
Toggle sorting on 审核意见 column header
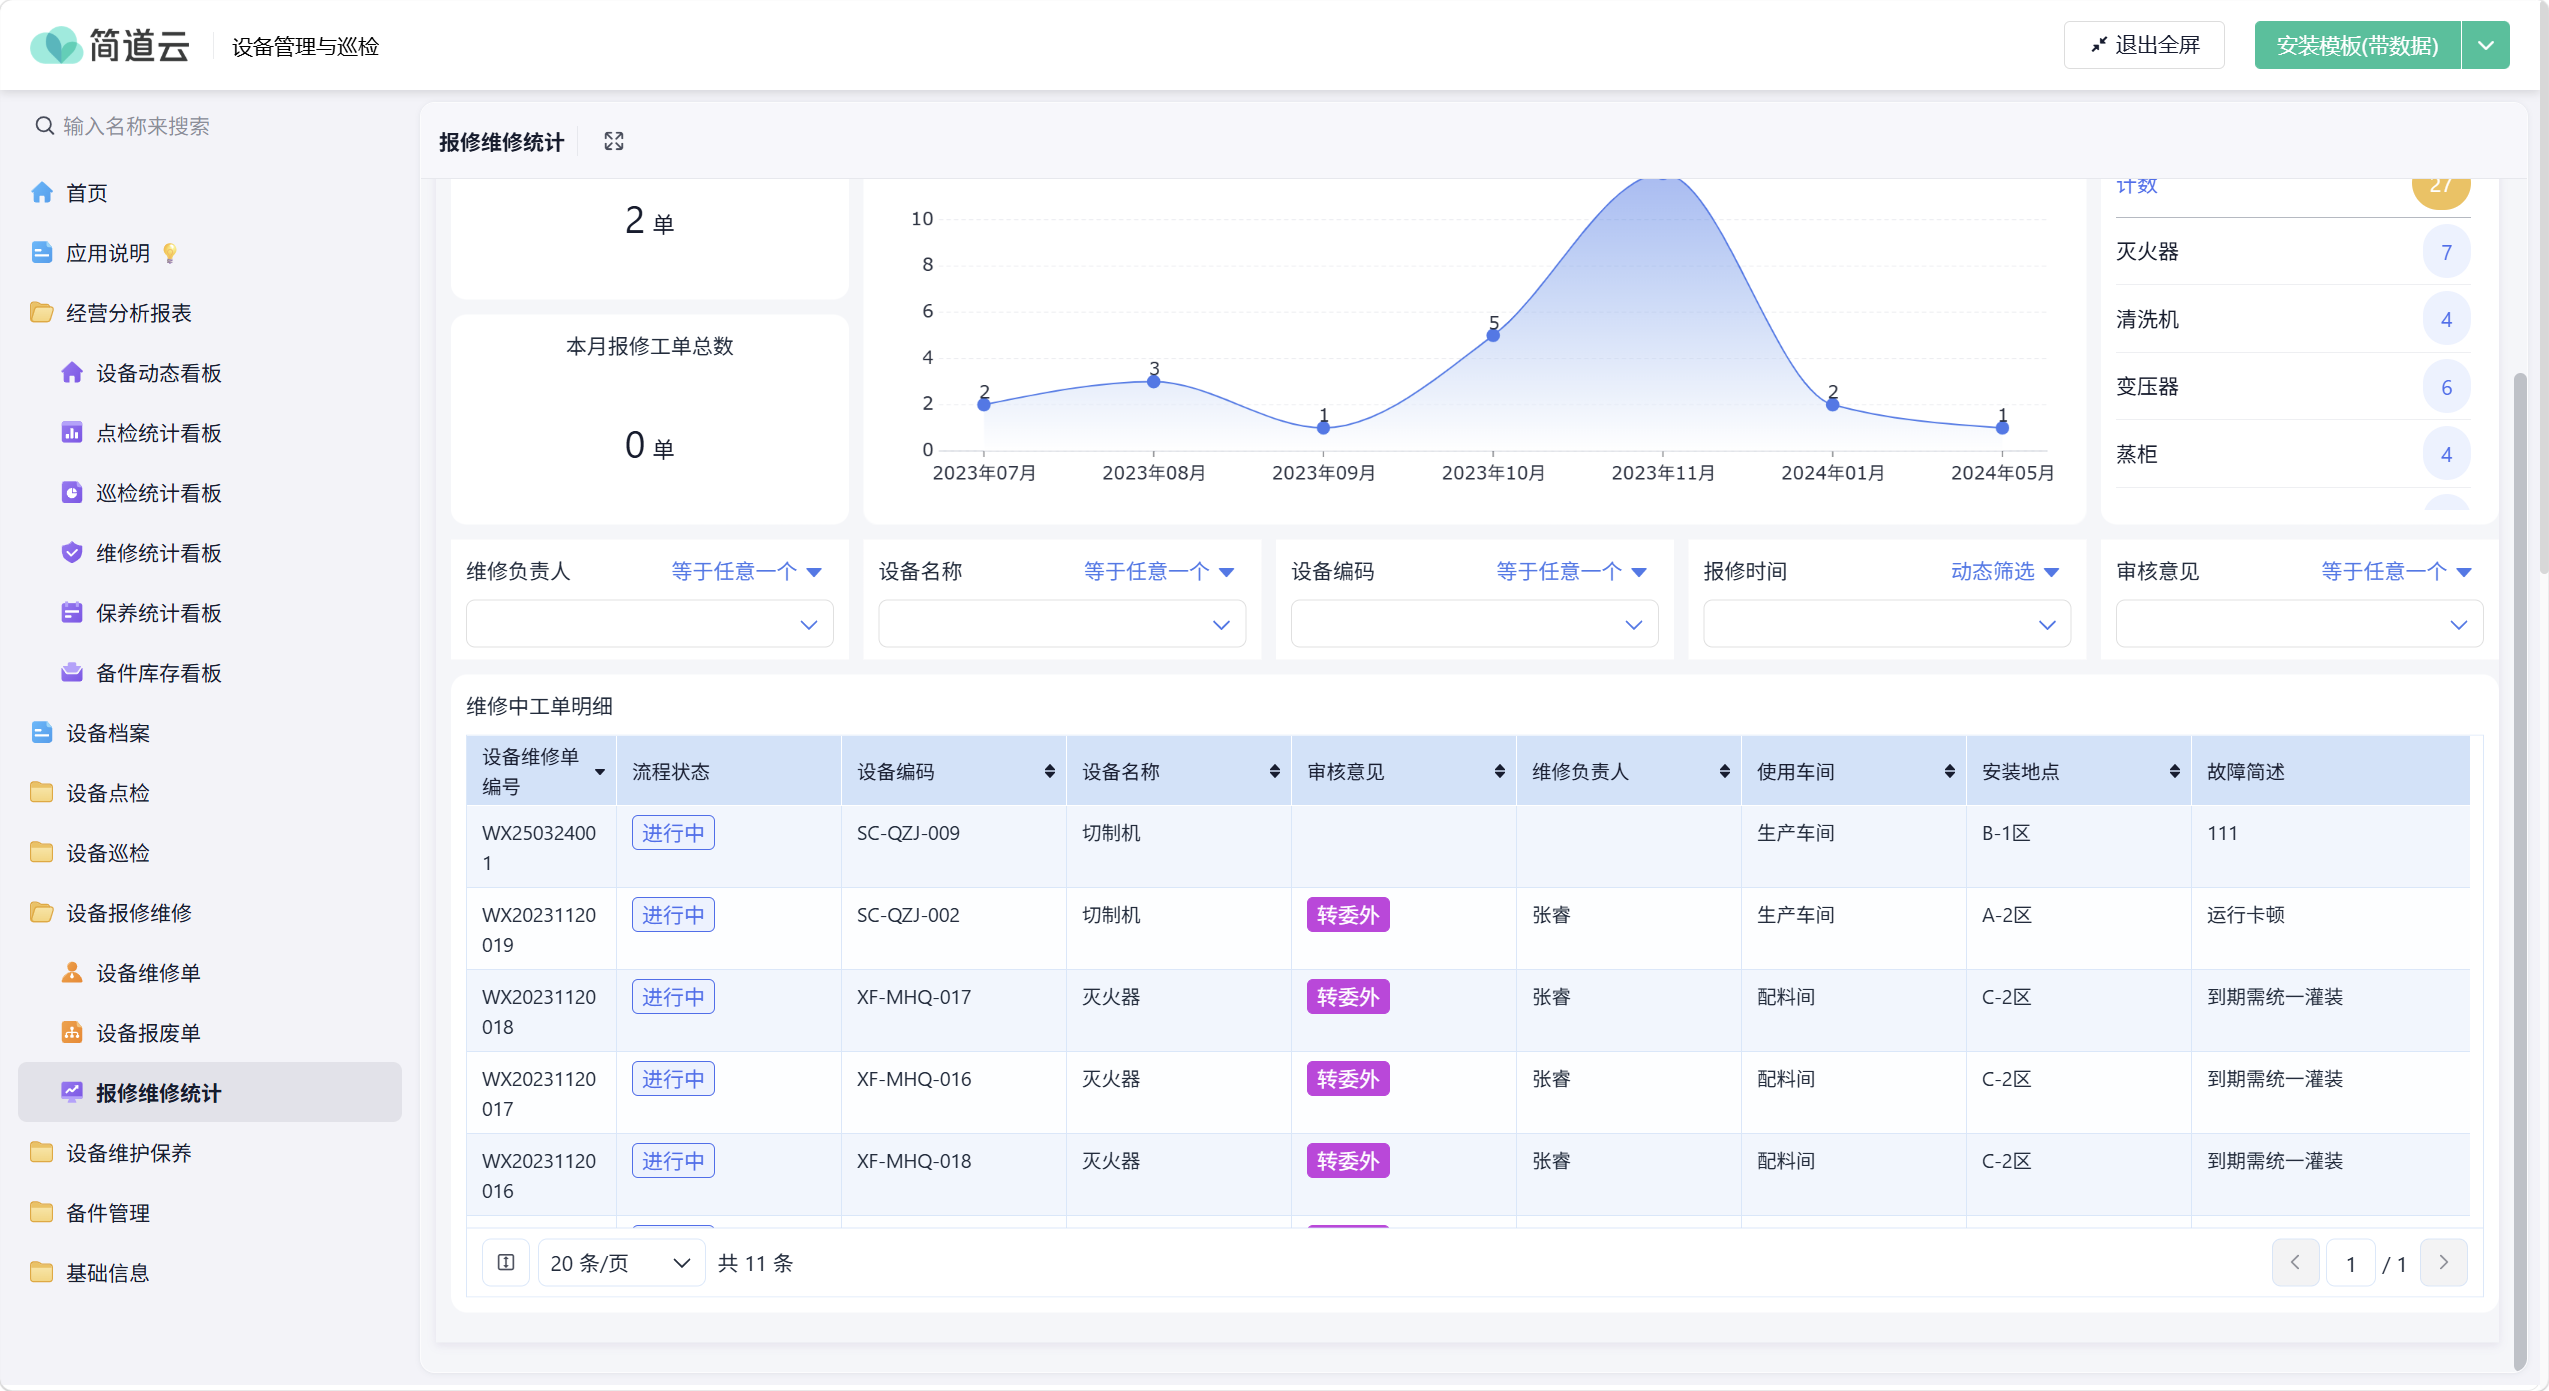point(1499,771)
